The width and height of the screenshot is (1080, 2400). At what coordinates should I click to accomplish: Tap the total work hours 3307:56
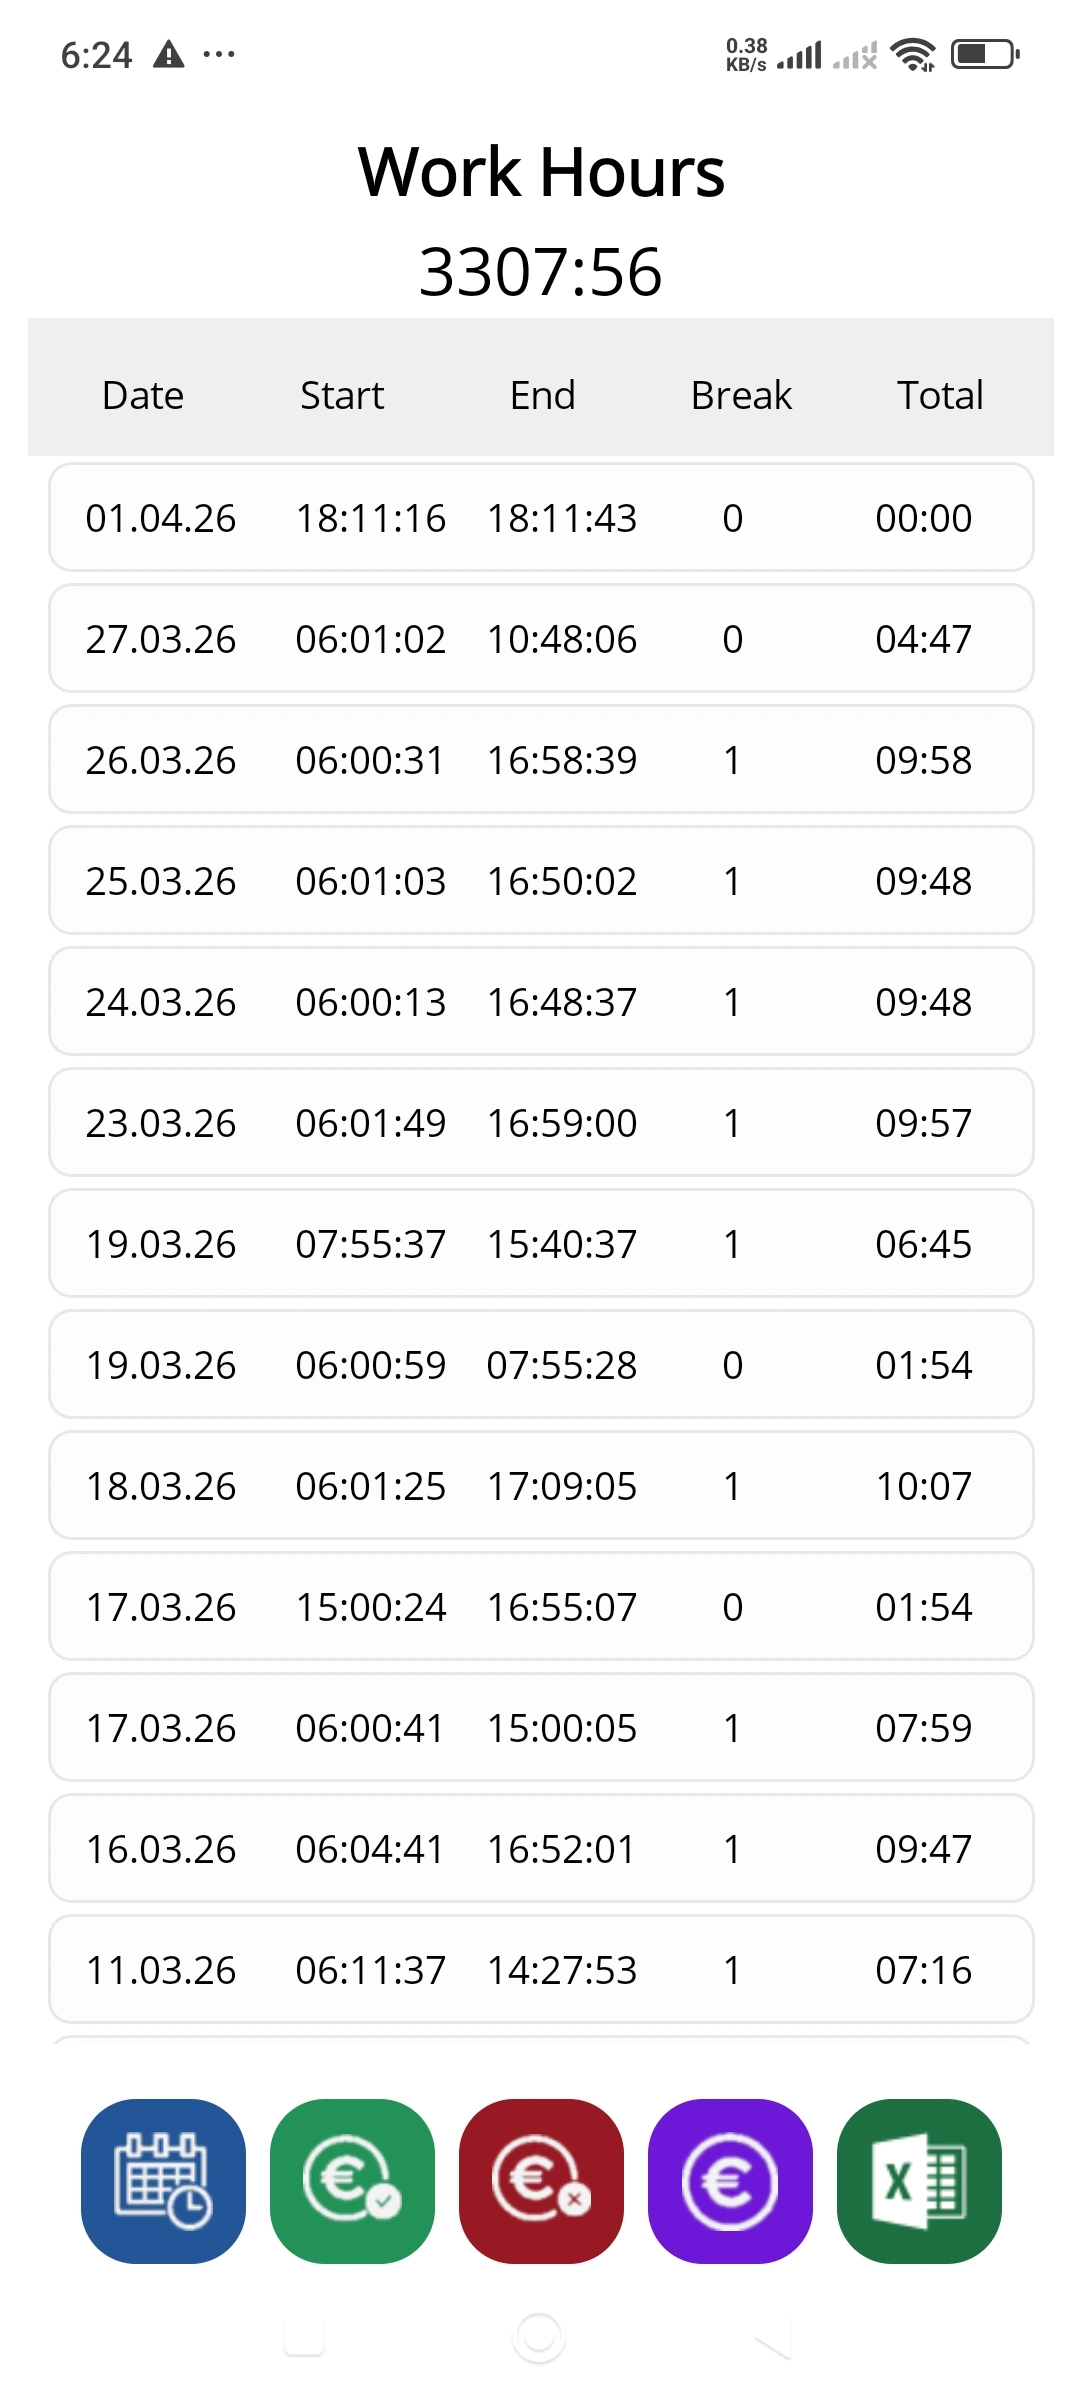tap(540, 271)
